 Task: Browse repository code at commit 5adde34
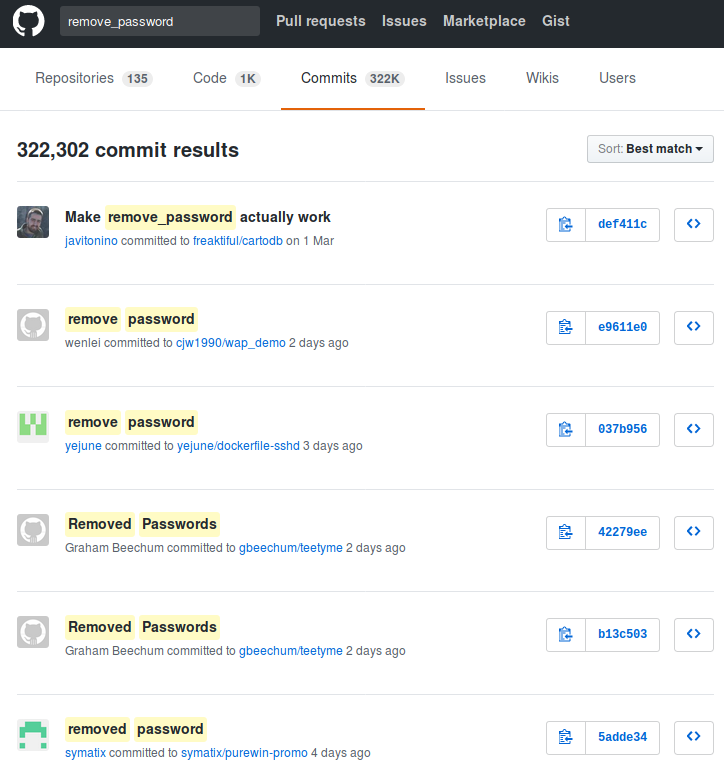693,737
